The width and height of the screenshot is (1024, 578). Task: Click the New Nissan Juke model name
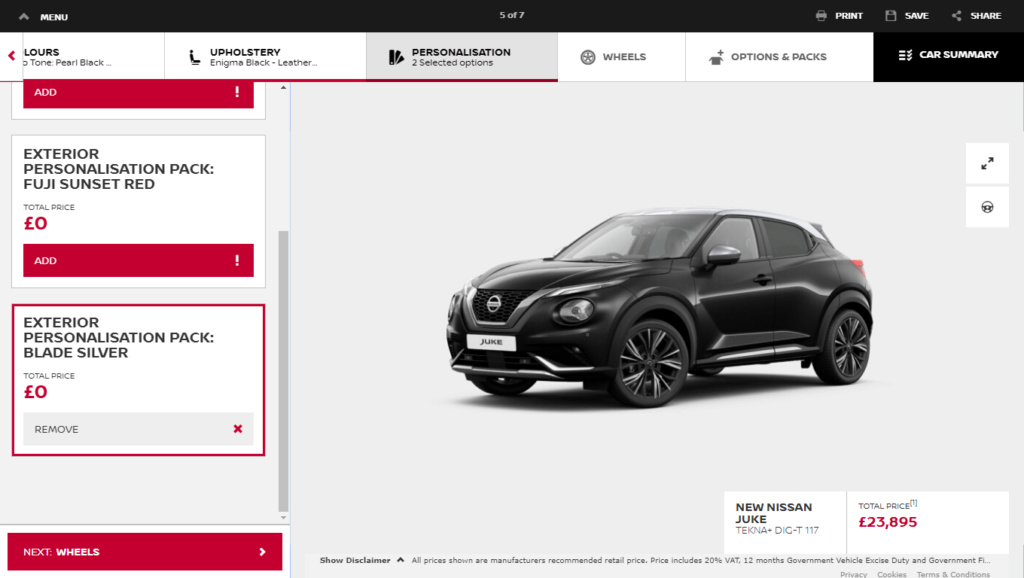coord(774,513)
